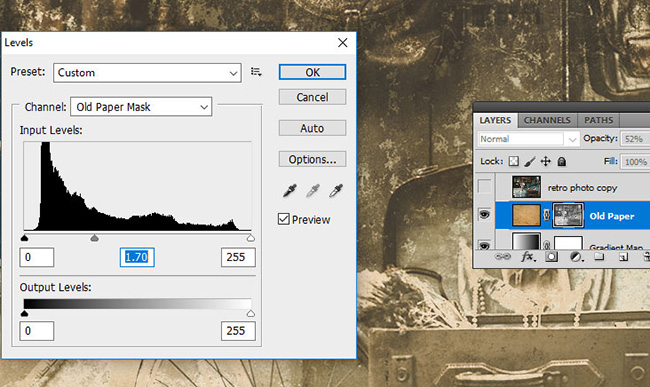Click the Auto button
The width and height of the screenshot is (650, 387).
coord(312,128)
